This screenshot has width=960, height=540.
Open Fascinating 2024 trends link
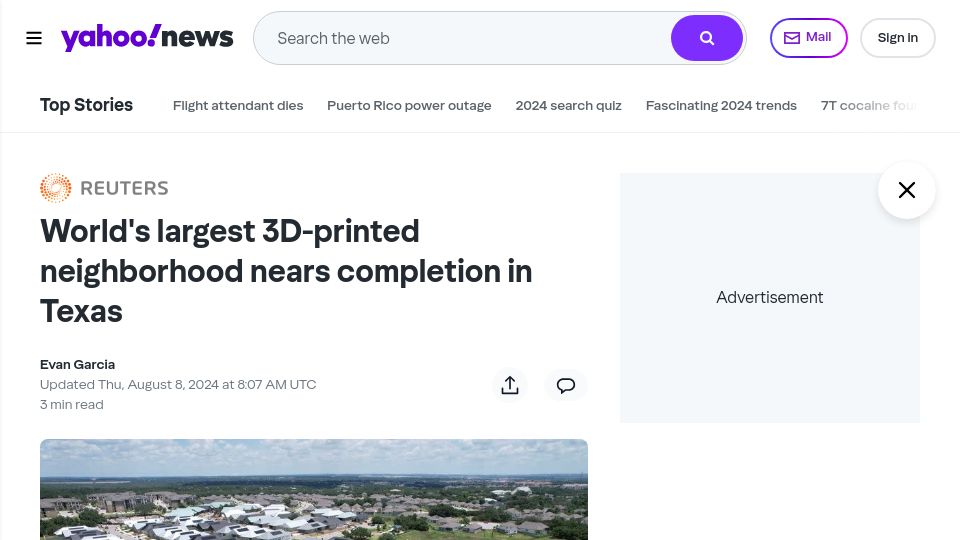(721, 105)
